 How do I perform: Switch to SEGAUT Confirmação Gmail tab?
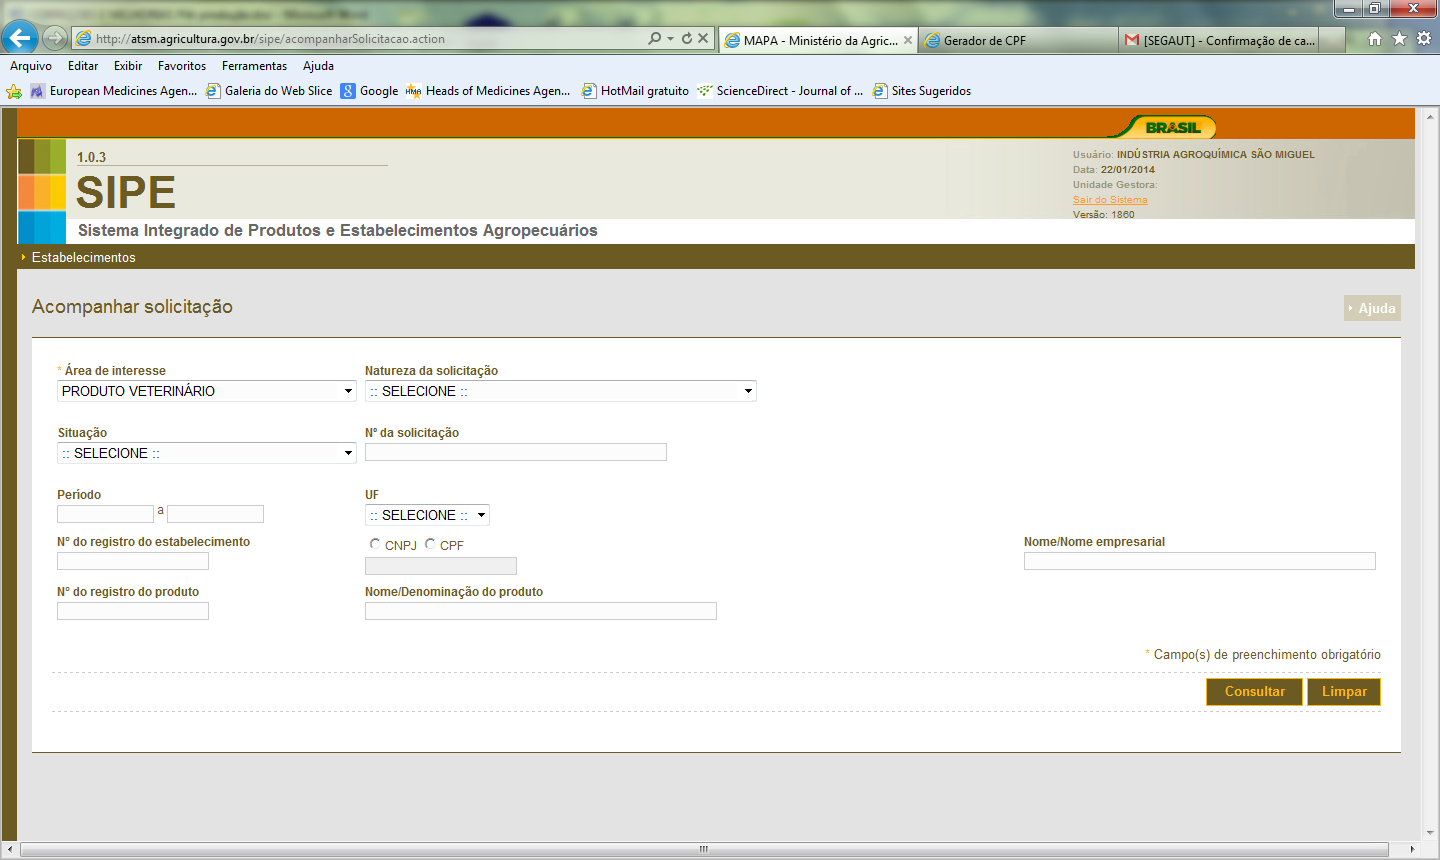pos(1219,40)
